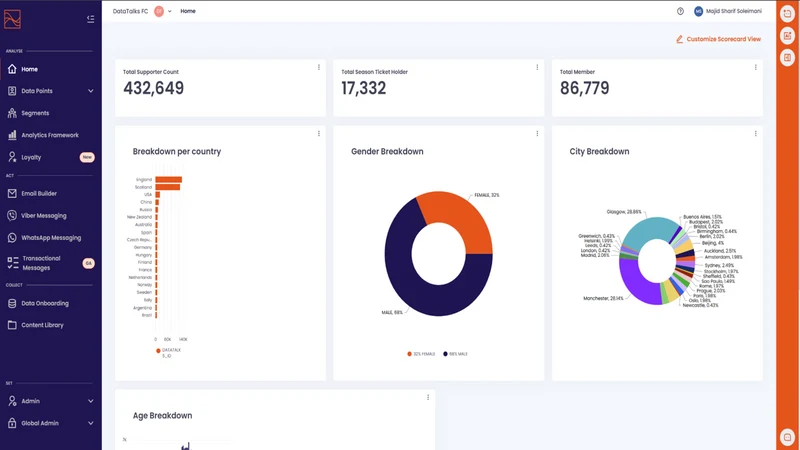
Task: Open Total Member card options menu
Action: 756,67
